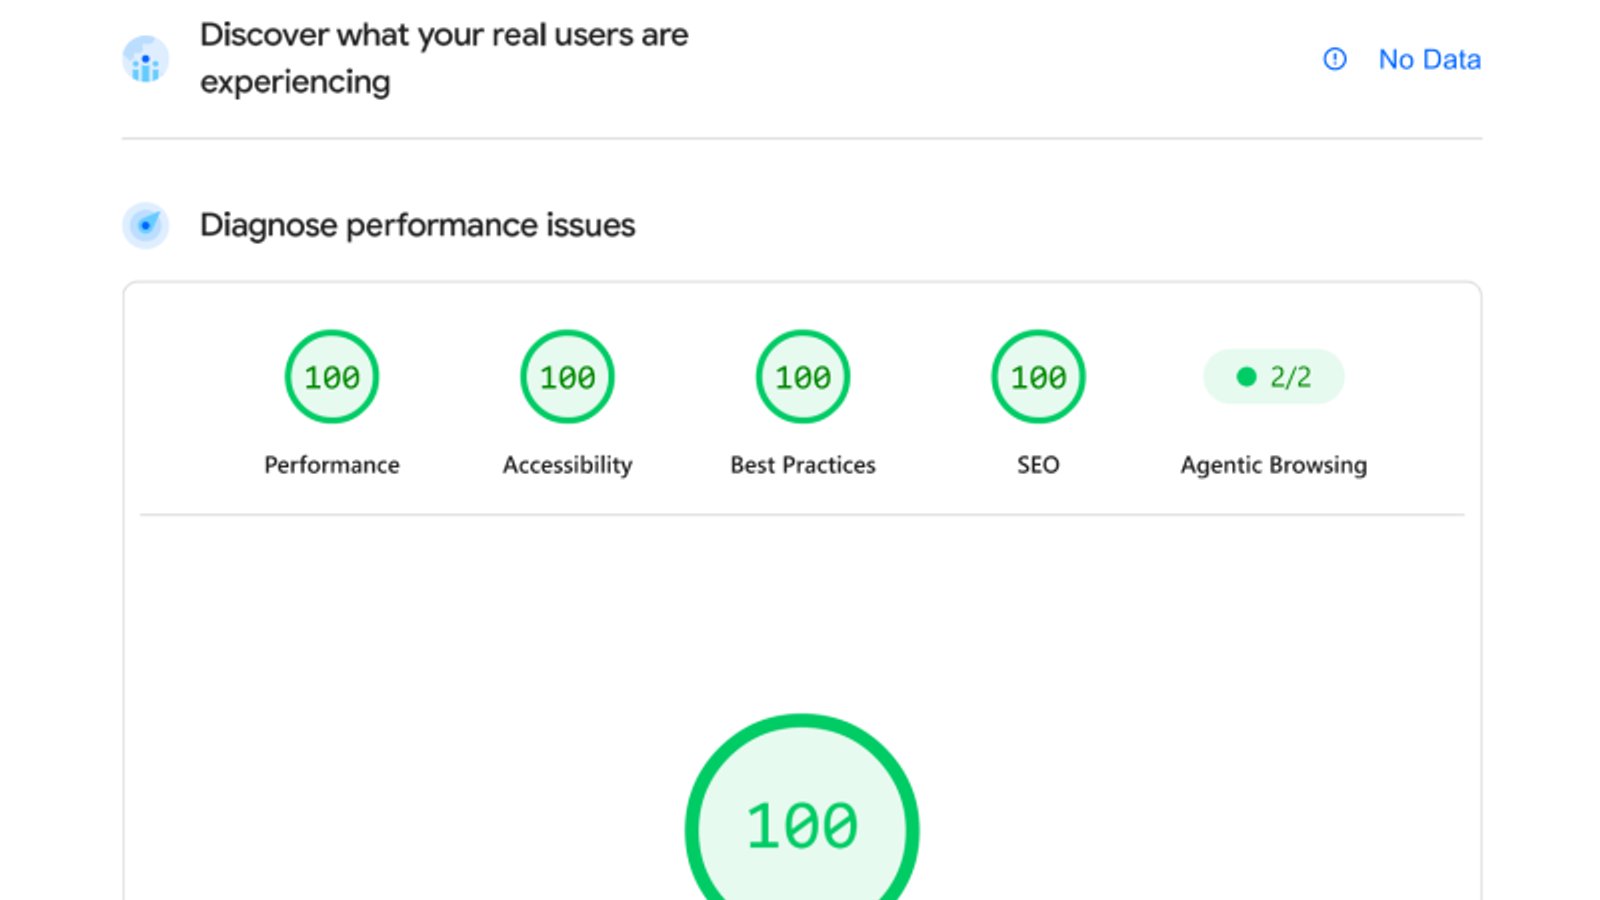Select the SEO score gauge

[1038, 377]
